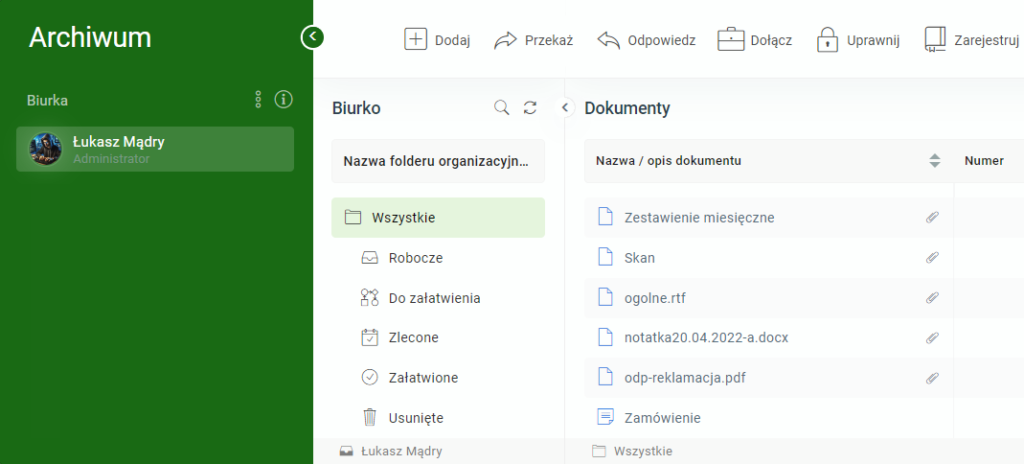Select the Łukasz Mądry Administrator entry
The image size is (1024, 464).
(x=155, y=149)
